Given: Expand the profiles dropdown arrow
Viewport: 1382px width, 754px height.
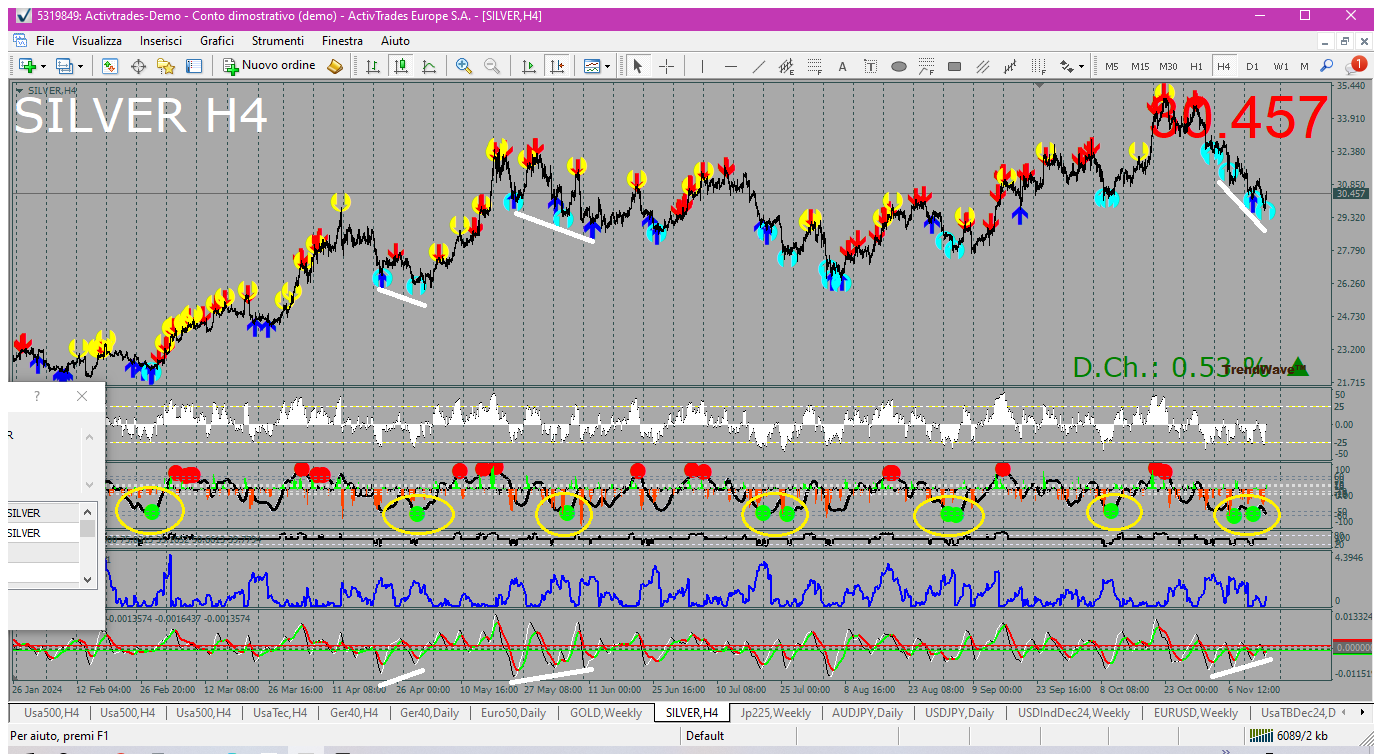Looking at the screenshot, I should point(81,66).
